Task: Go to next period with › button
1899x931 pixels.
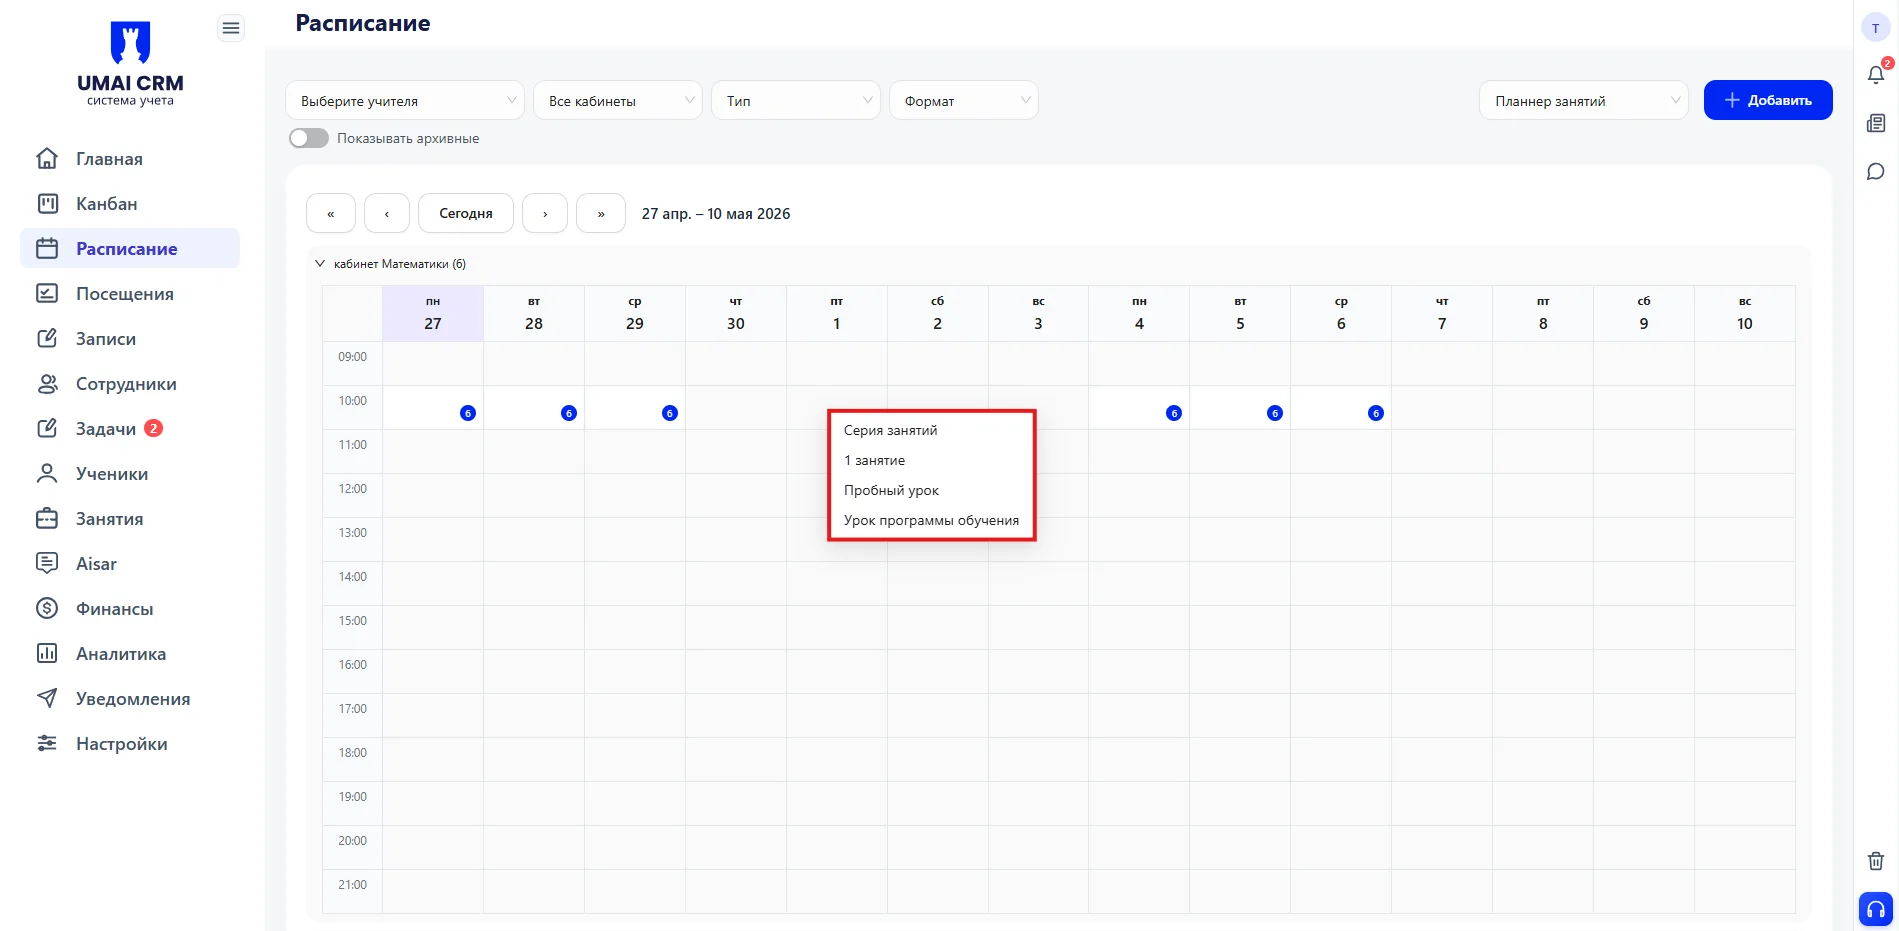Action: pos(545,213)
